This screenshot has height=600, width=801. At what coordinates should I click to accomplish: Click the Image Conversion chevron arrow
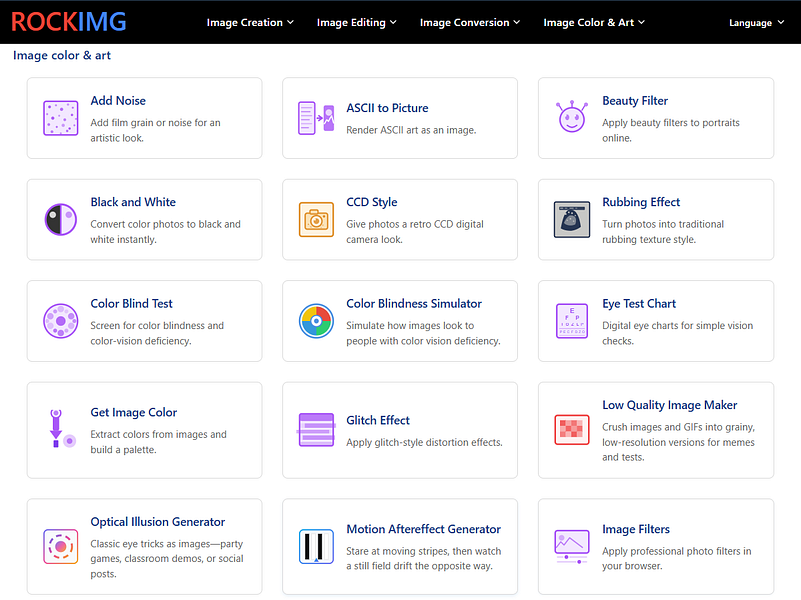[517, 22]
